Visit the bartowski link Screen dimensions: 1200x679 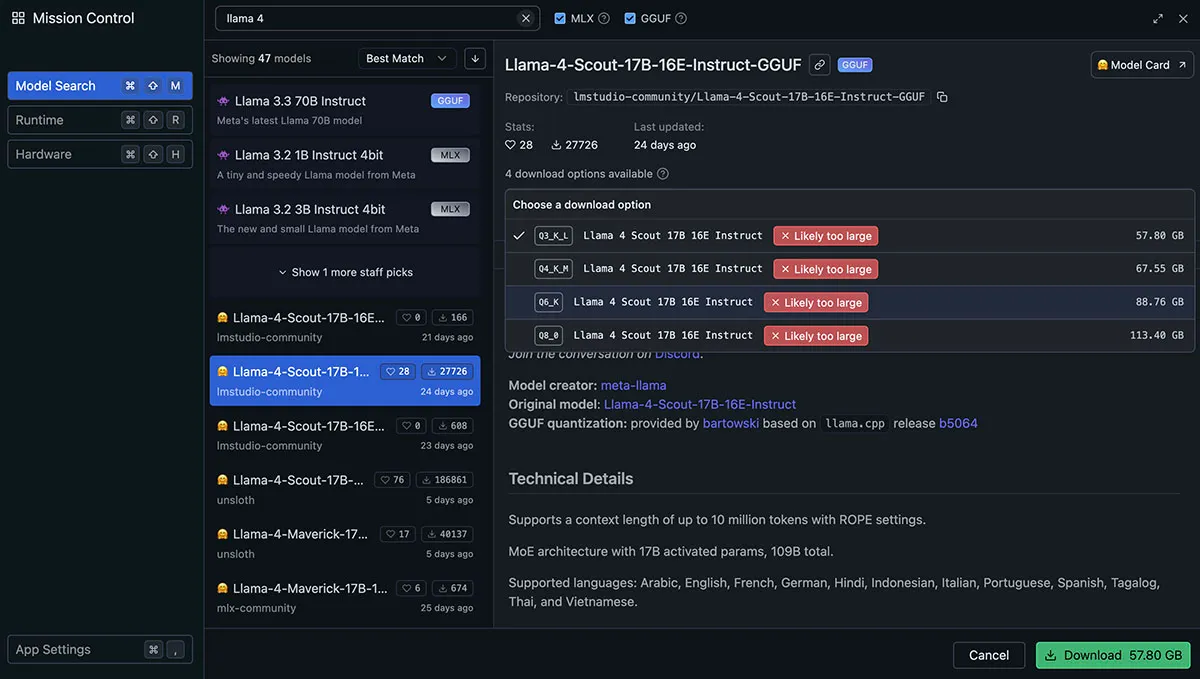point(731,424)
